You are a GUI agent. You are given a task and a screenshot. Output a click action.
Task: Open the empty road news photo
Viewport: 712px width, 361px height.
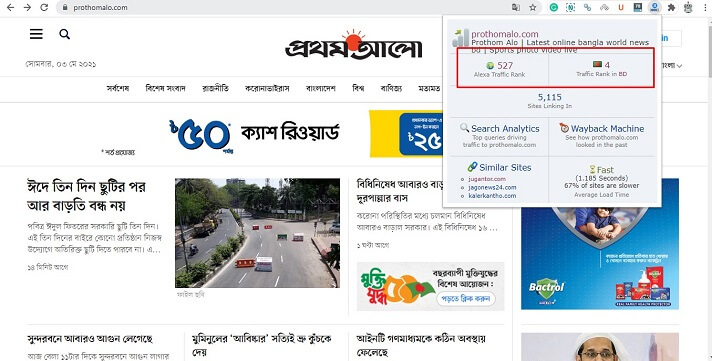click(257, 232)
